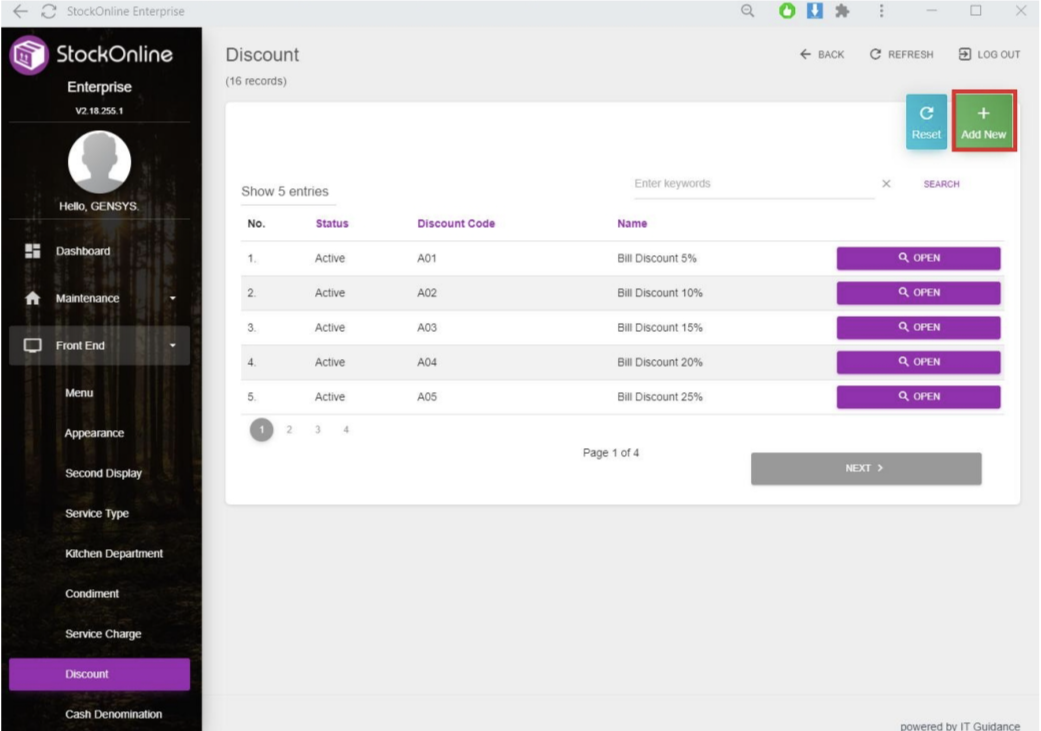This screenshot has height=731, width=1041.
Task: Select Service Charge in the sidebar
Action: 103,634
